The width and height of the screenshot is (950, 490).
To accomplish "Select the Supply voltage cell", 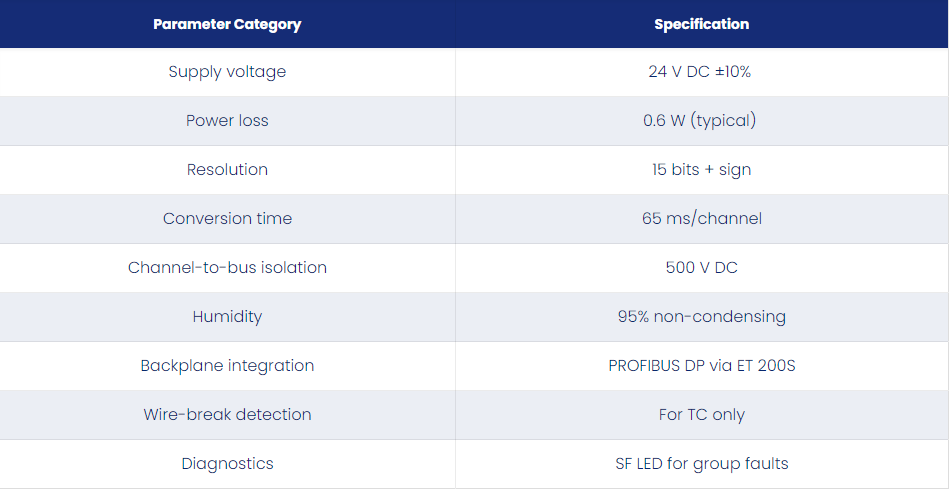I will point(227,72).
